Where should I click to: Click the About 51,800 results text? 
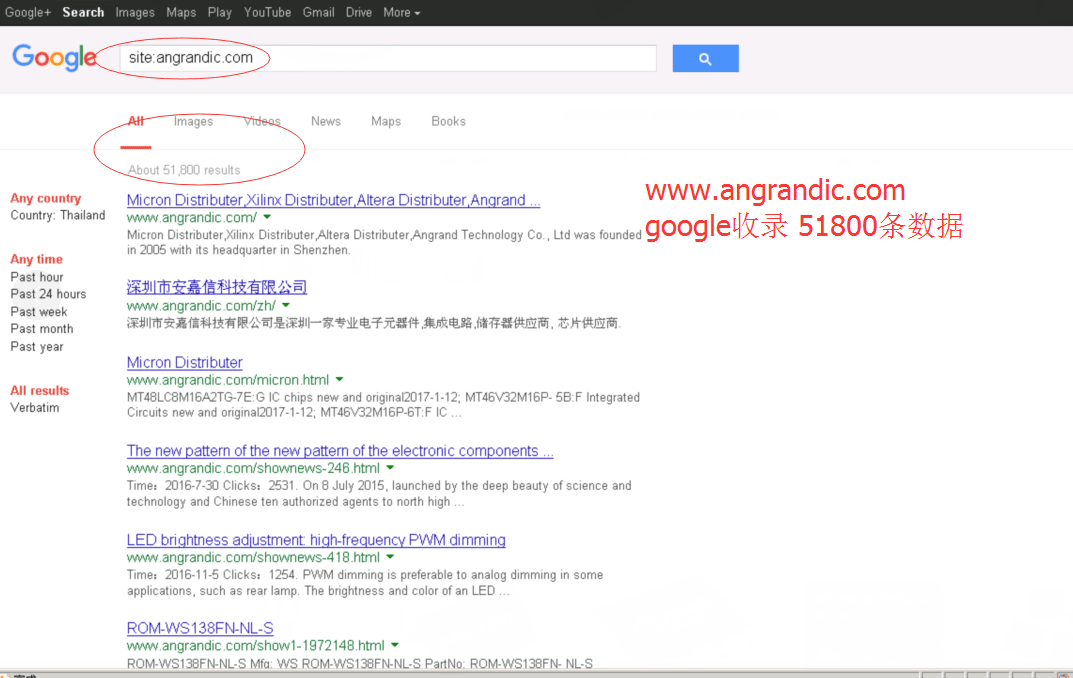tap(184, 170)
